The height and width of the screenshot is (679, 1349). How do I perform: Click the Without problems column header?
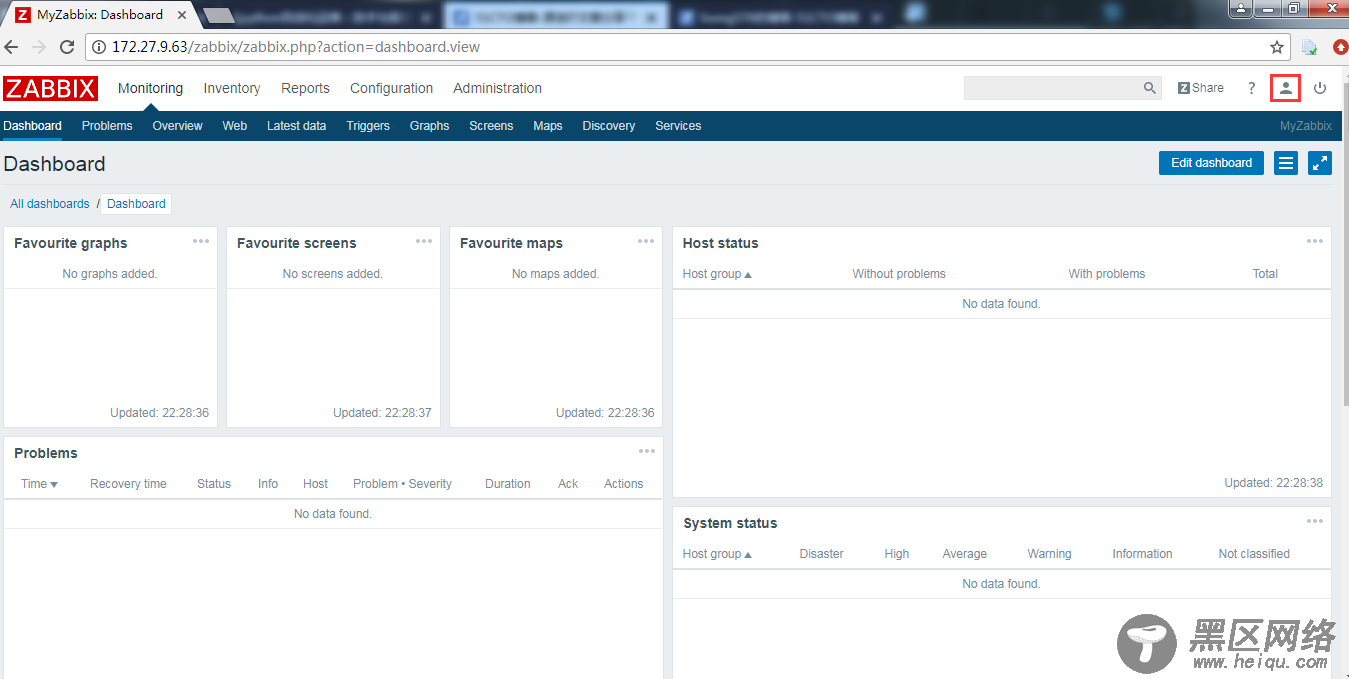pos(899,274)
